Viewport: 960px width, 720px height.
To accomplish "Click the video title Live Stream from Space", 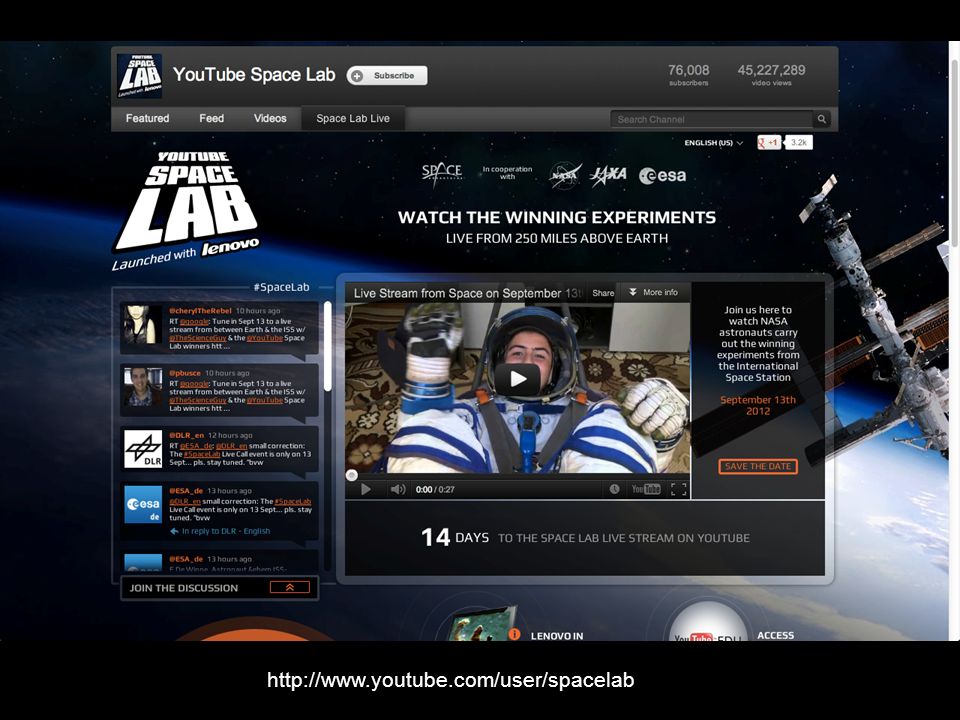I will tap(467, 293).
